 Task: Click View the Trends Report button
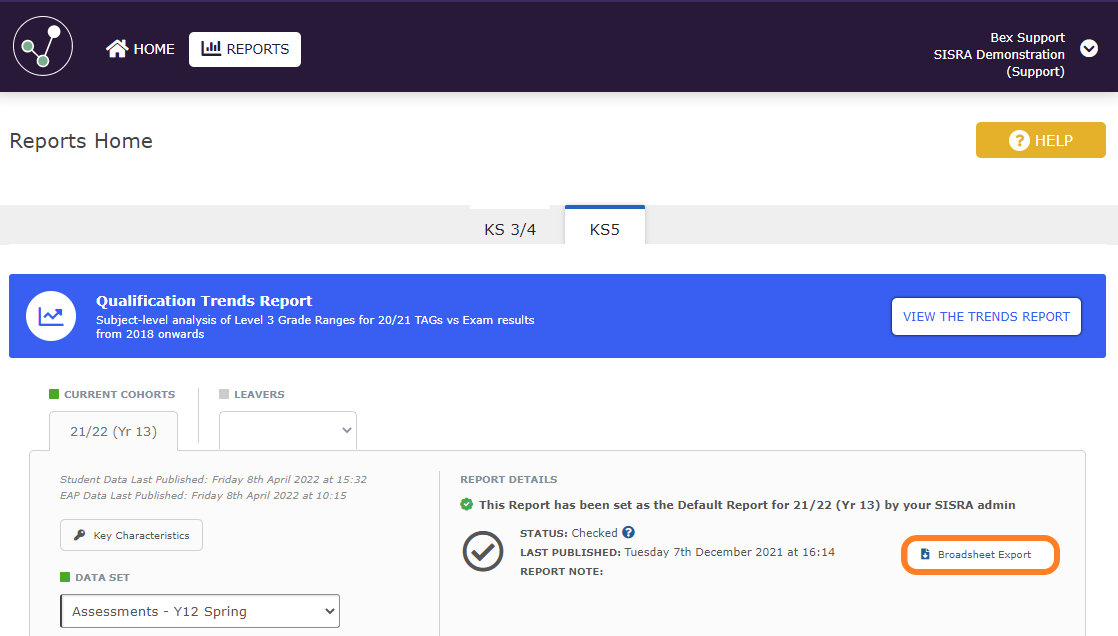[986, 316]
